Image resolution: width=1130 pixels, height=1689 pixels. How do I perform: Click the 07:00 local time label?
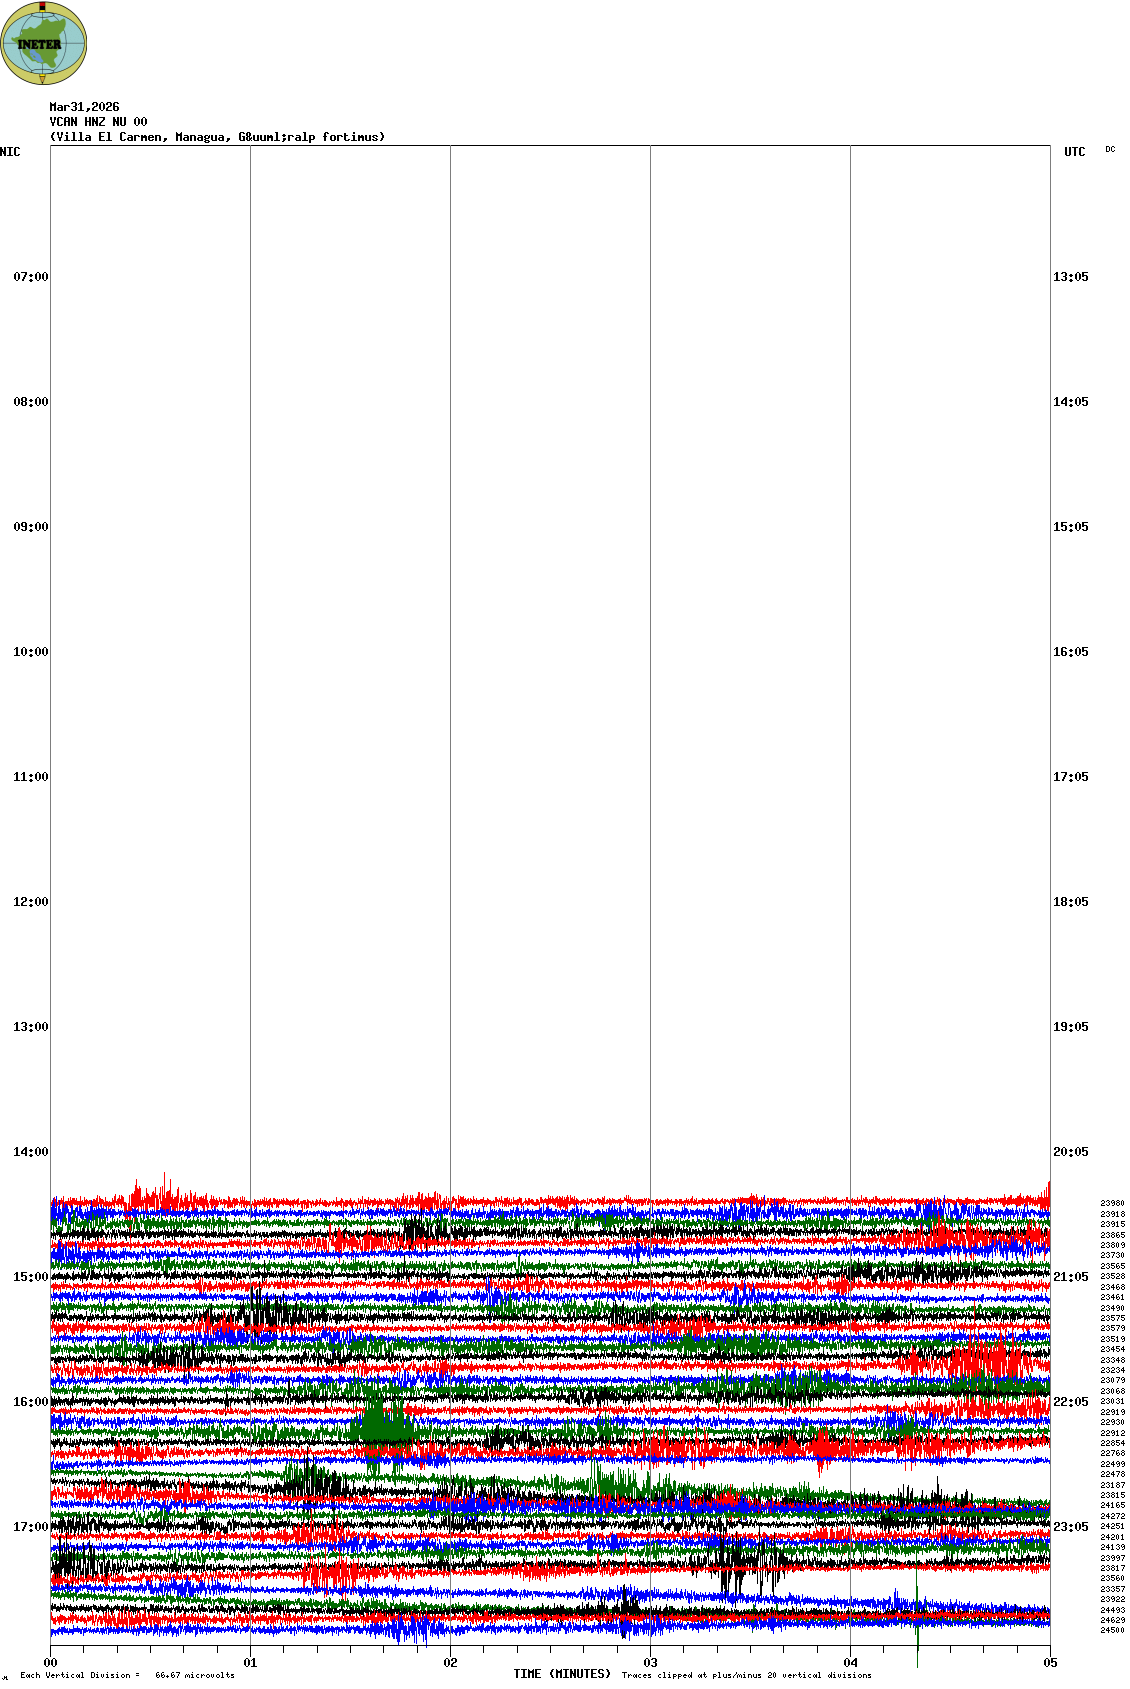tap(30, 277)
